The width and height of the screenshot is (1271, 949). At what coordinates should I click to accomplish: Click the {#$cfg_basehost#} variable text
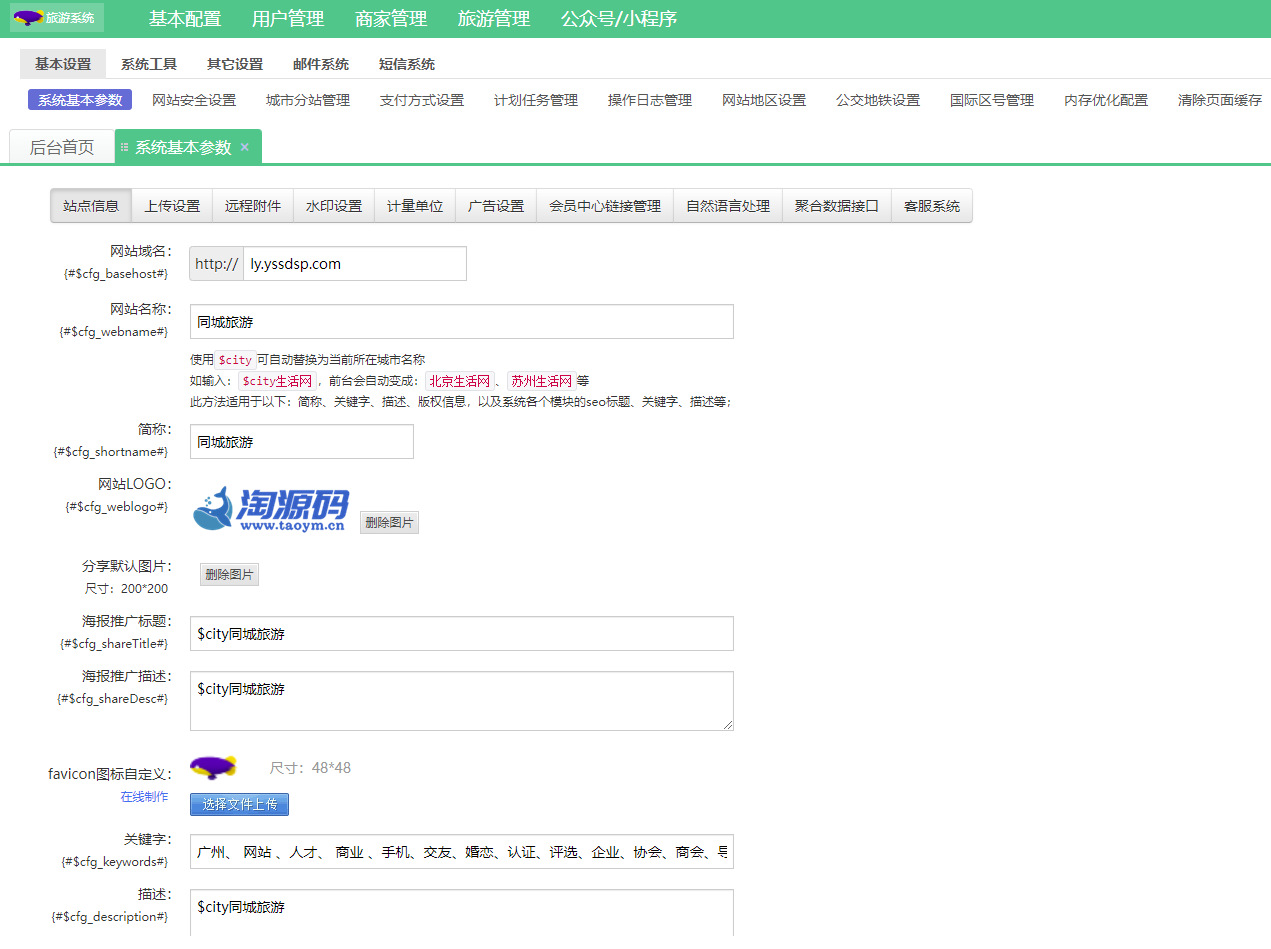pos(116,273)
